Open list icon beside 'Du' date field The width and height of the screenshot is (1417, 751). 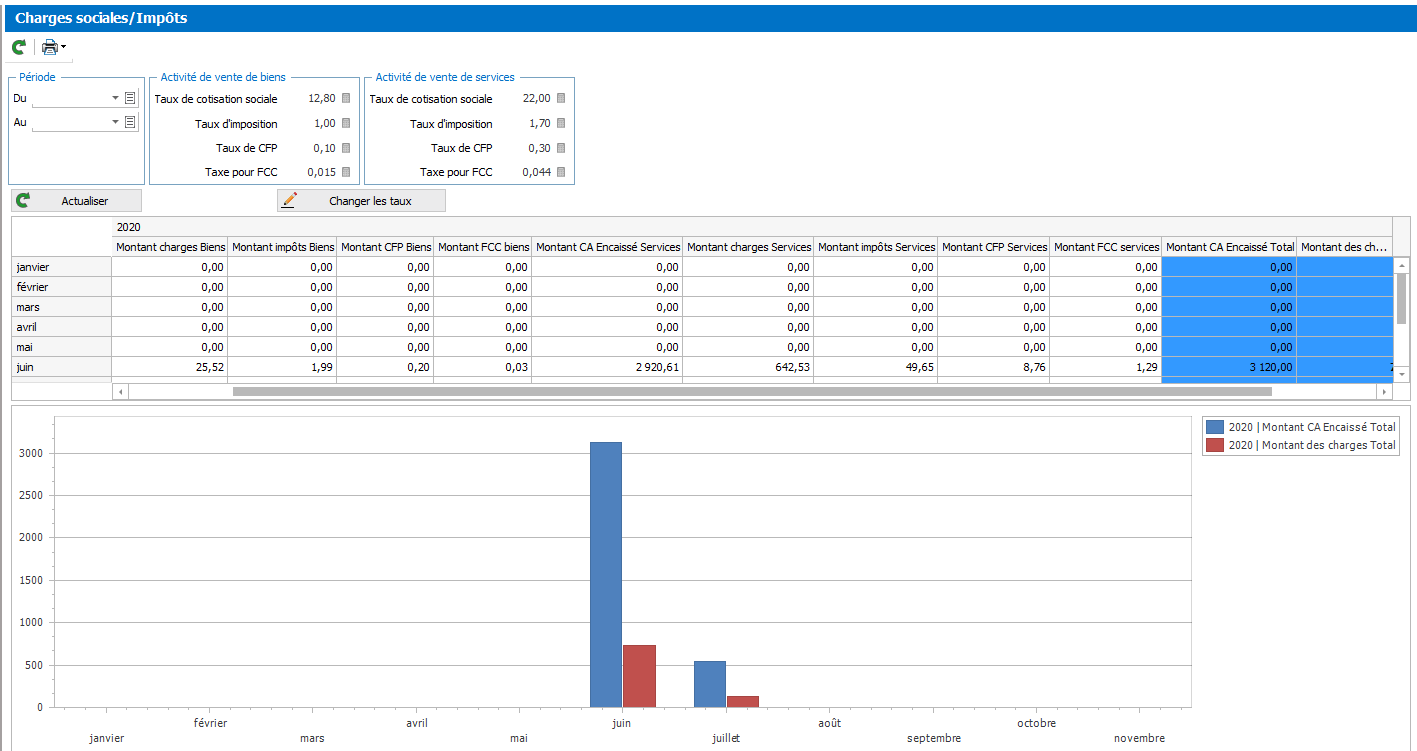[x=130, y=98]
